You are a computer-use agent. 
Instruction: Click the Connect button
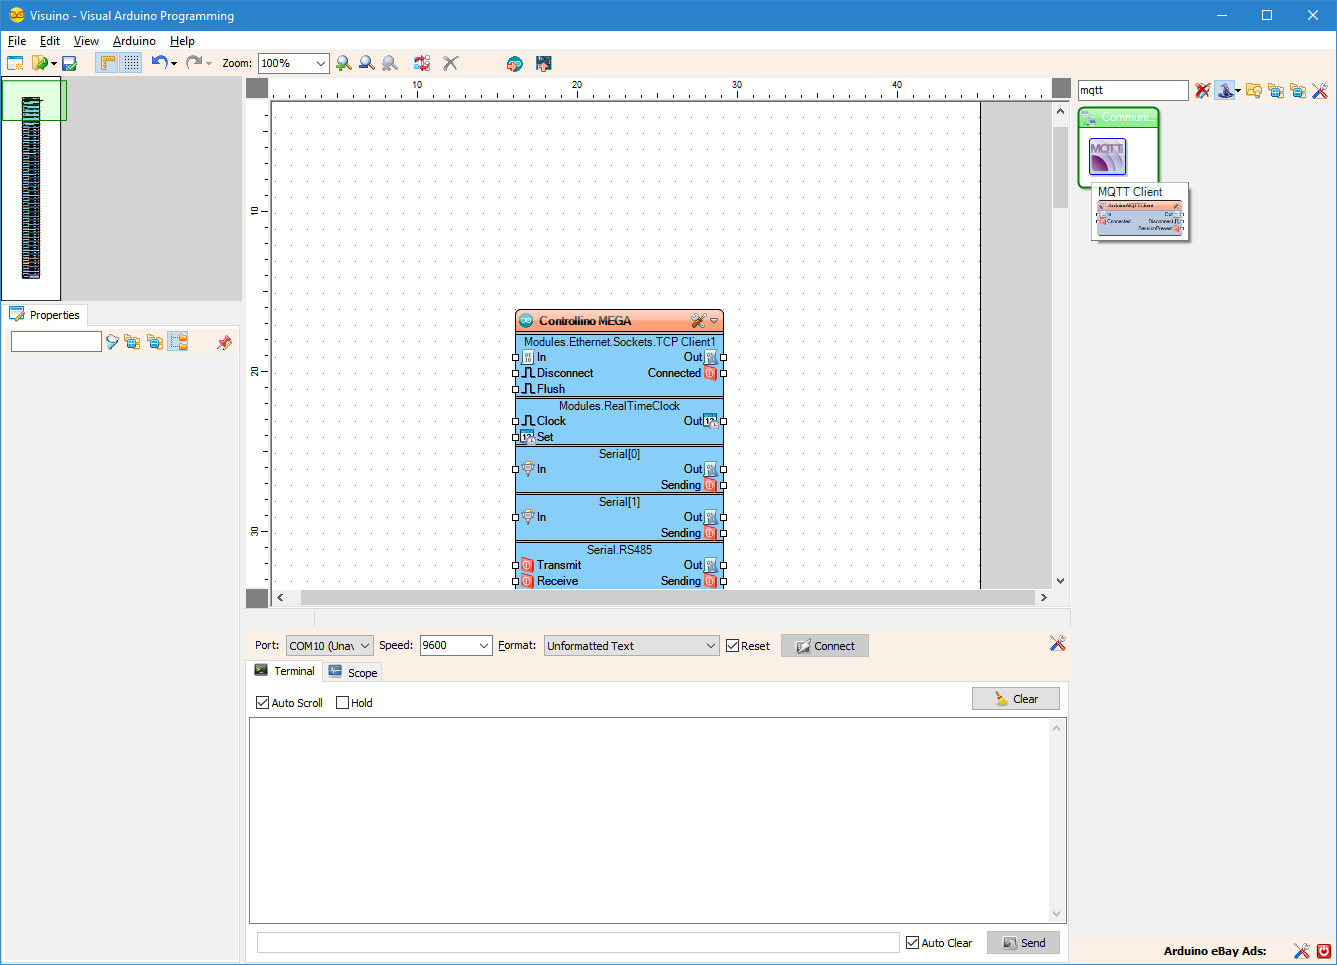coord(825,646)
